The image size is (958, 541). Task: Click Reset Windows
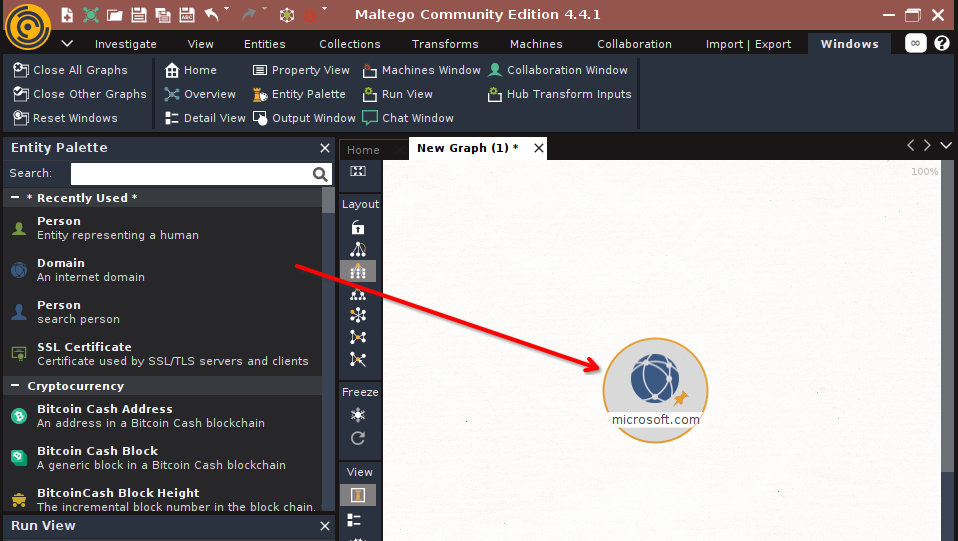(x=65, y=118)
